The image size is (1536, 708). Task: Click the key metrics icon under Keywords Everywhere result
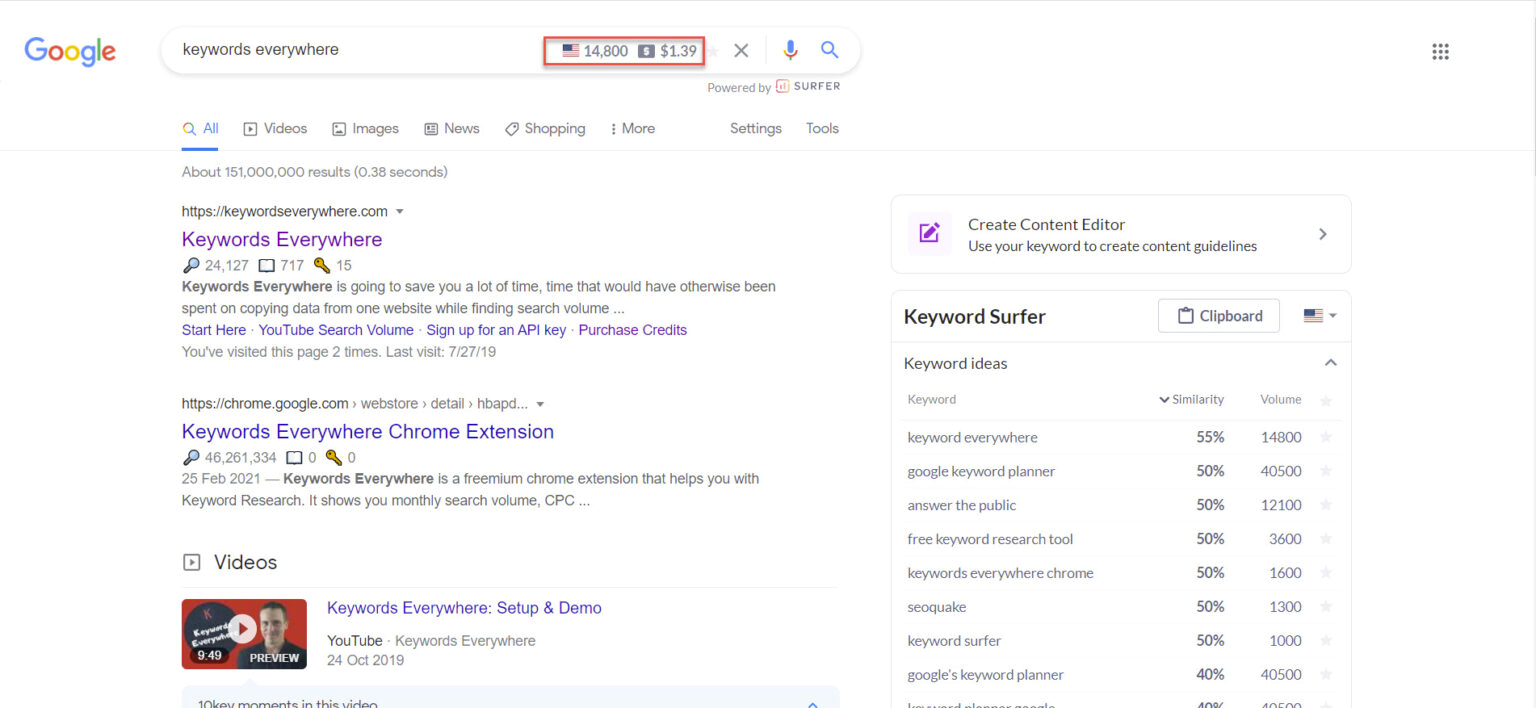322,265
